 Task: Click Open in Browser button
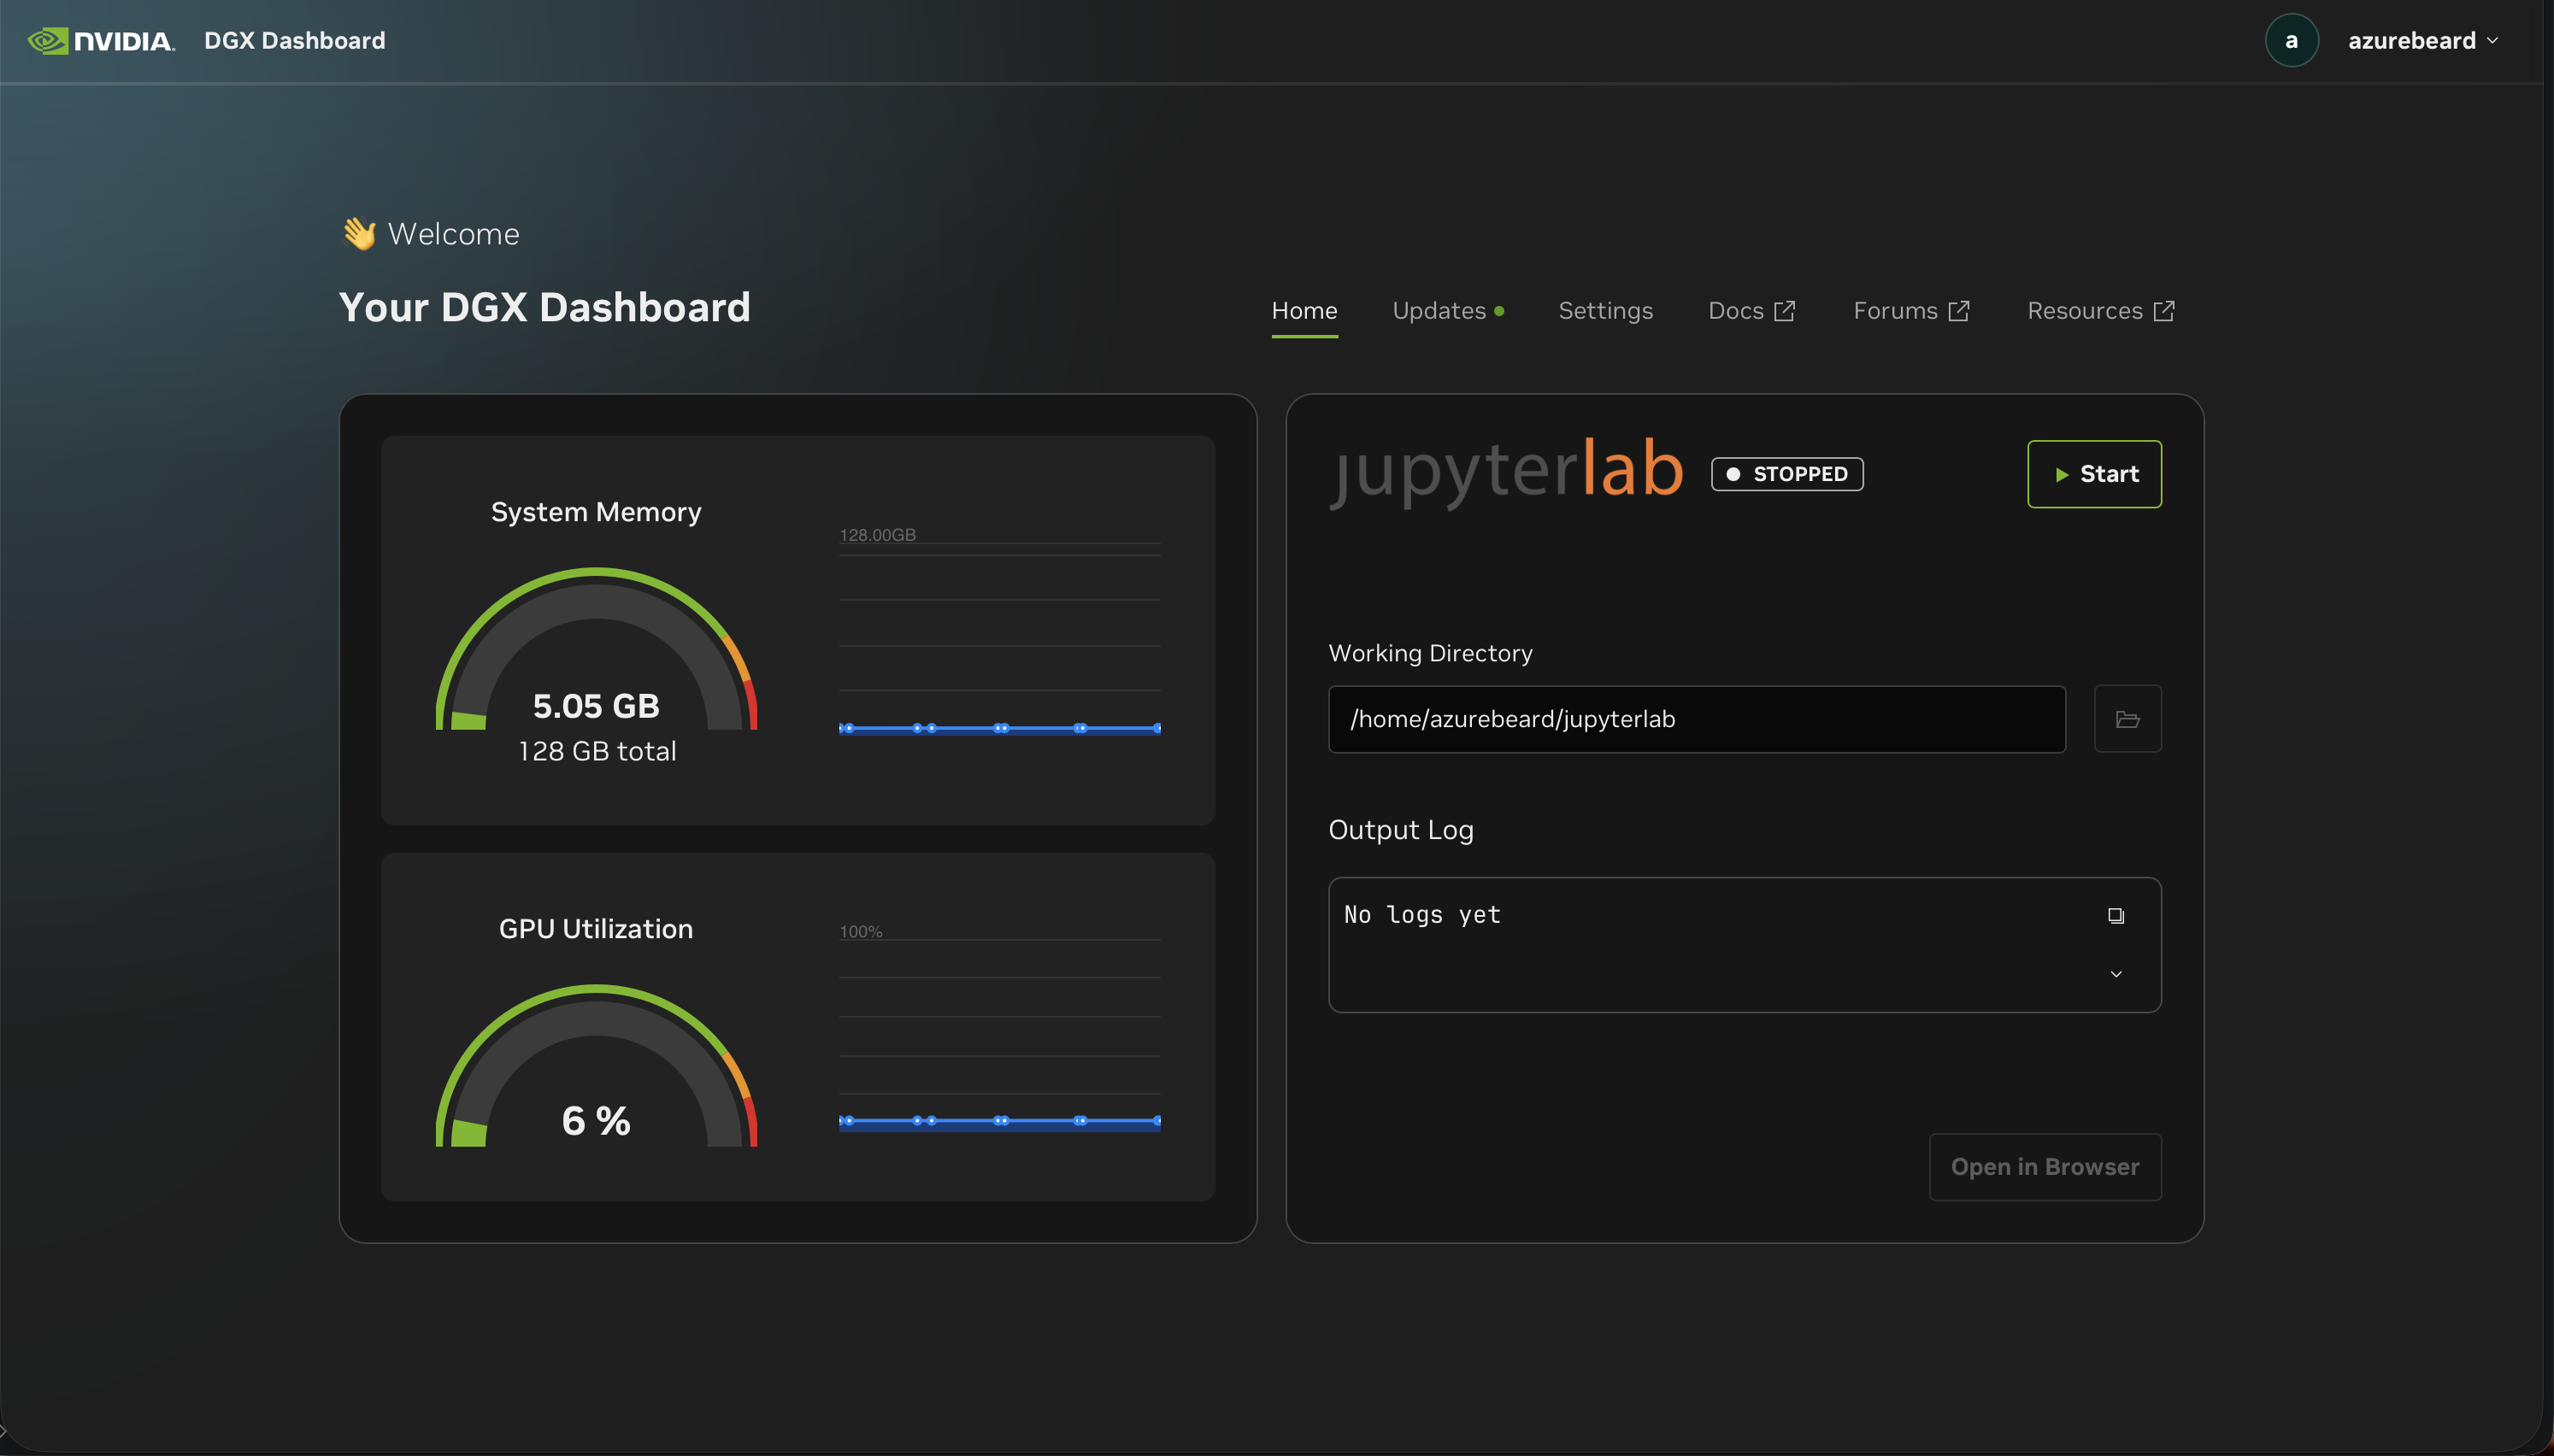(x=2045, y=1167)
